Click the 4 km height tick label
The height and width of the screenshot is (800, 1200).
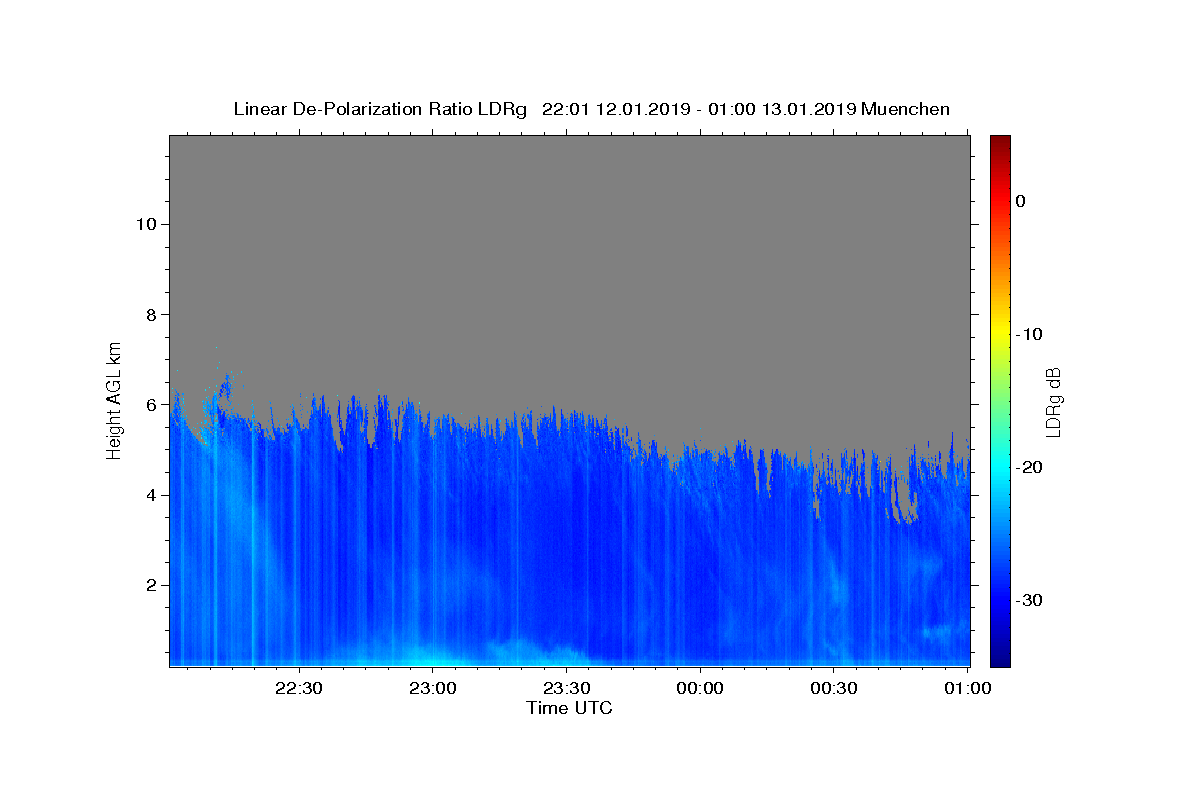tap(152, 495)
